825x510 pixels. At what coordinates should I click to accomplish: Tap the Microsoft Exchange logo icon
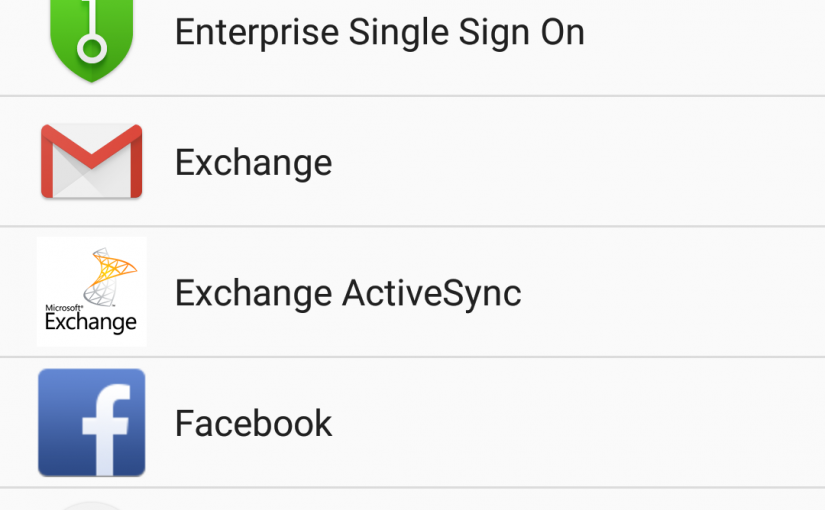click(92, 292)
